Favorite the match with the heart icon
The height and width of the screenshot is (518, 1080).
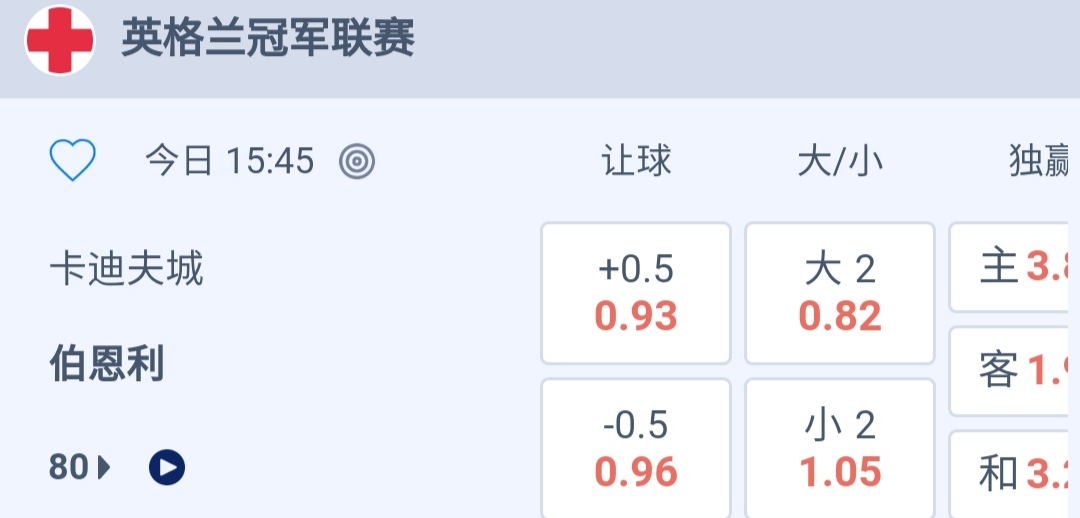pos(73,160)
